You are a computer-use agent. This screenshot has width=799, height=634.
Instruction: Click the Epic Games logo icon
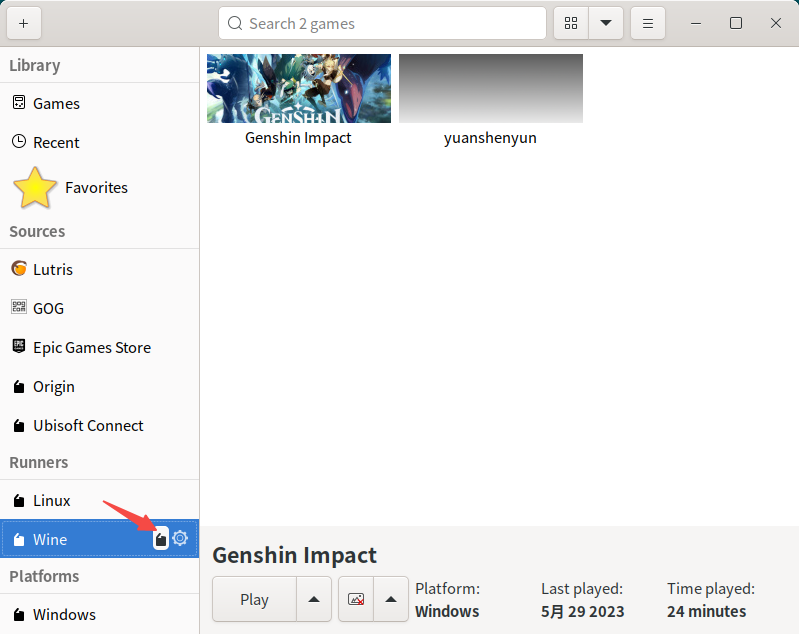pos(19,346)
